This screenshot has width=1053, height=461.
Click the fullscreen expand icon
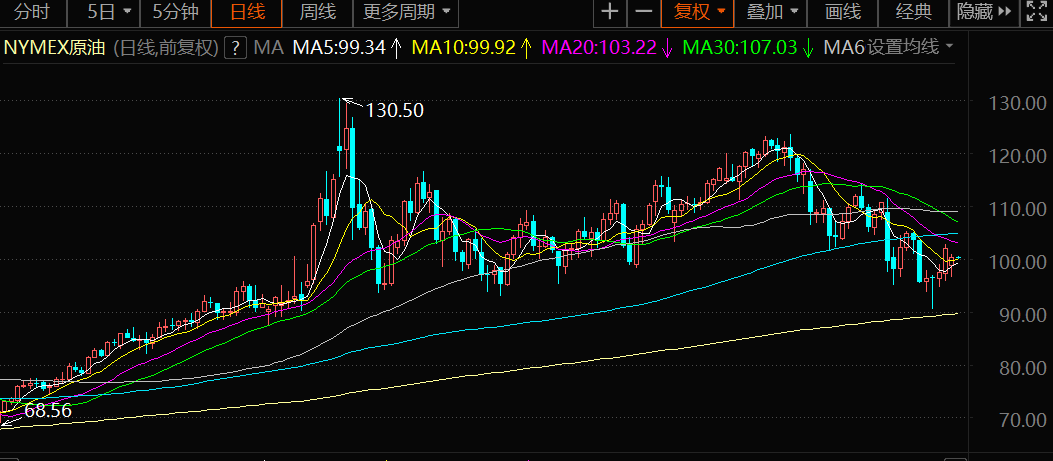coord(1036,13)
